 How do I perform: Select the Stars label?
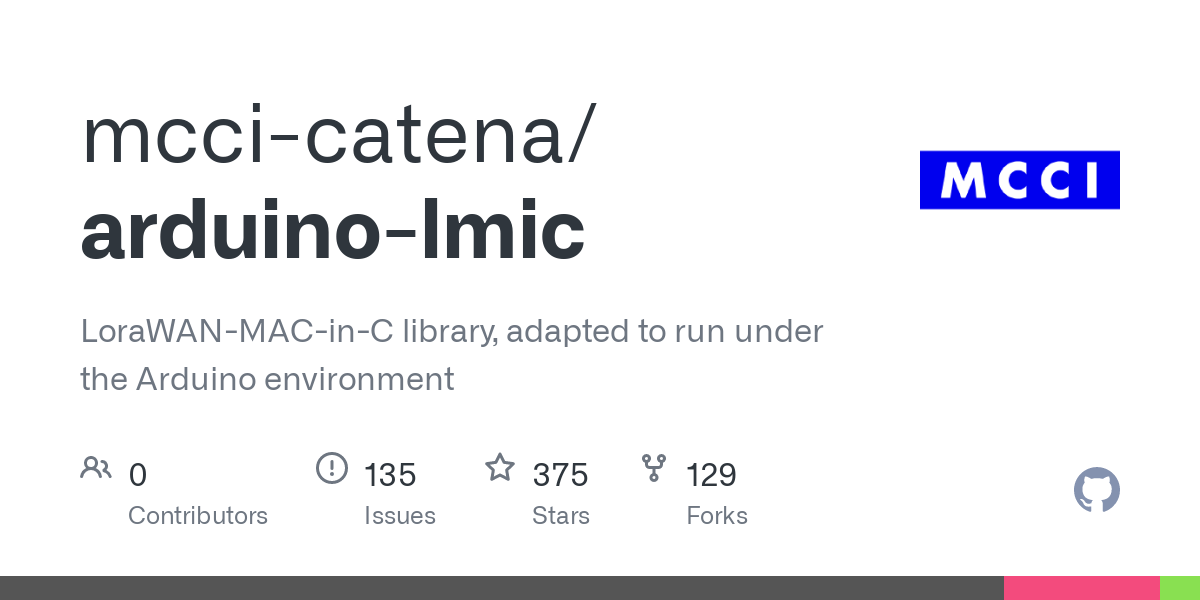(x=561, y=516)
